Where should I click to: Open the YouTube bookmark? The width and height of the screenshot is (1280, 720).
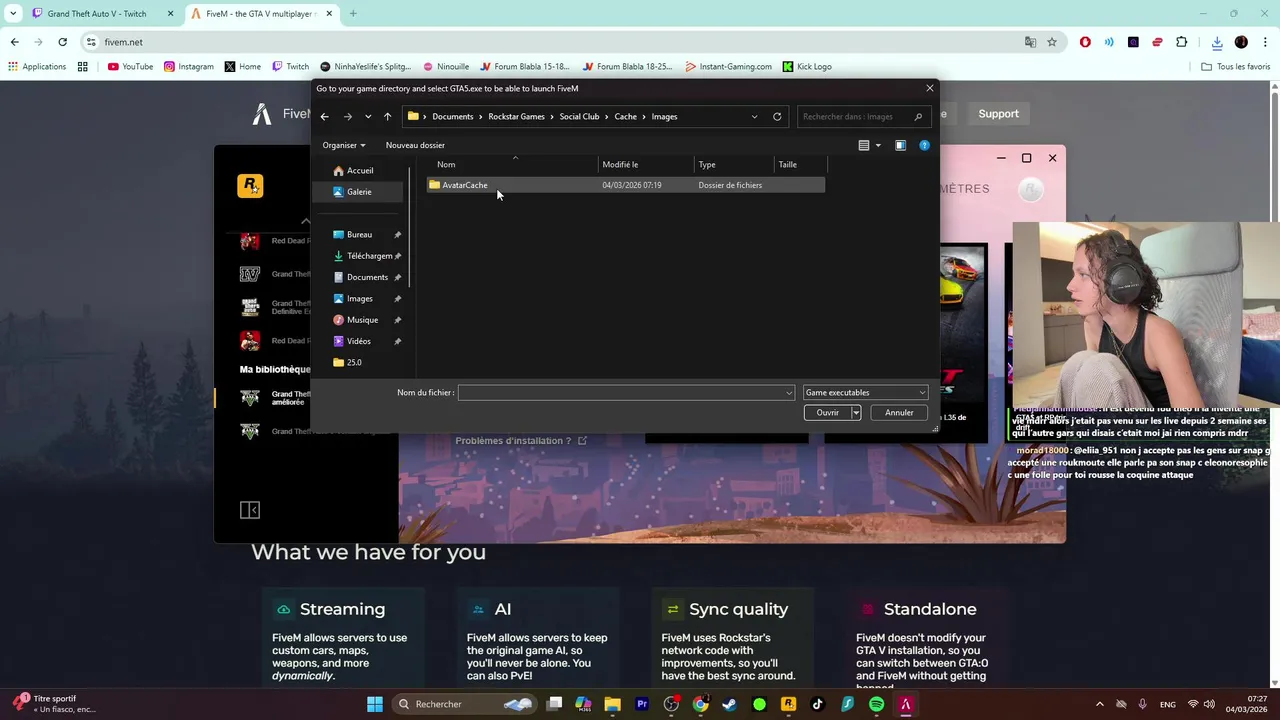pyautogui.click(x=130, y=67)
